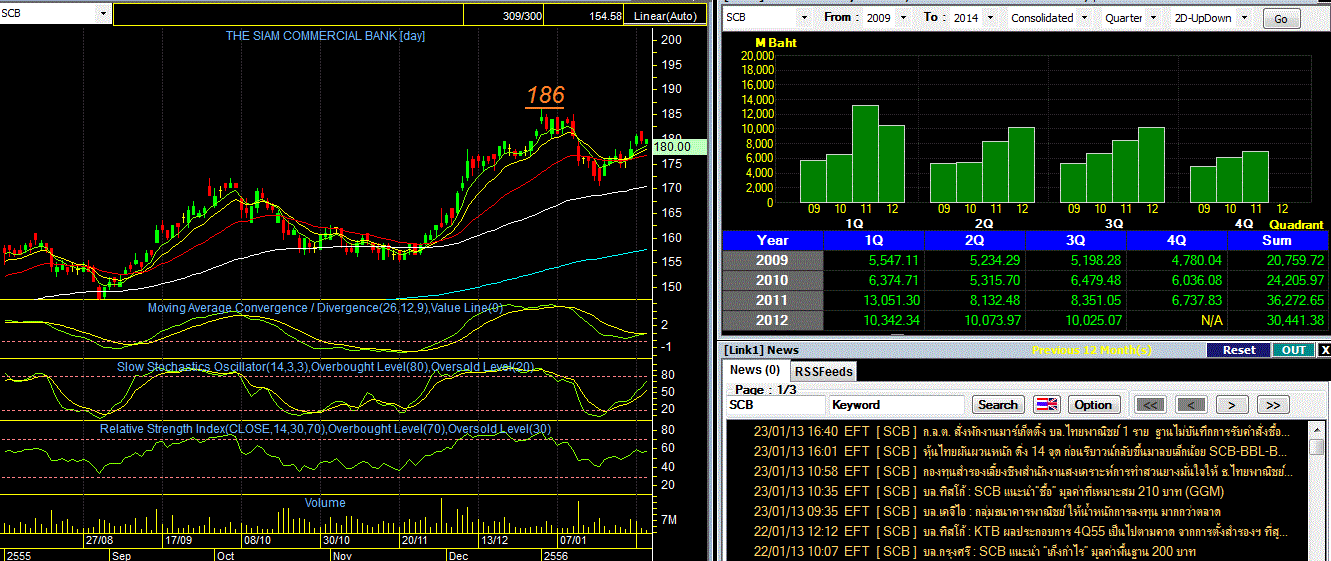
Task: Click the Slow Stochastics Oscillator indicator title
Action: (x=325, y=368)
